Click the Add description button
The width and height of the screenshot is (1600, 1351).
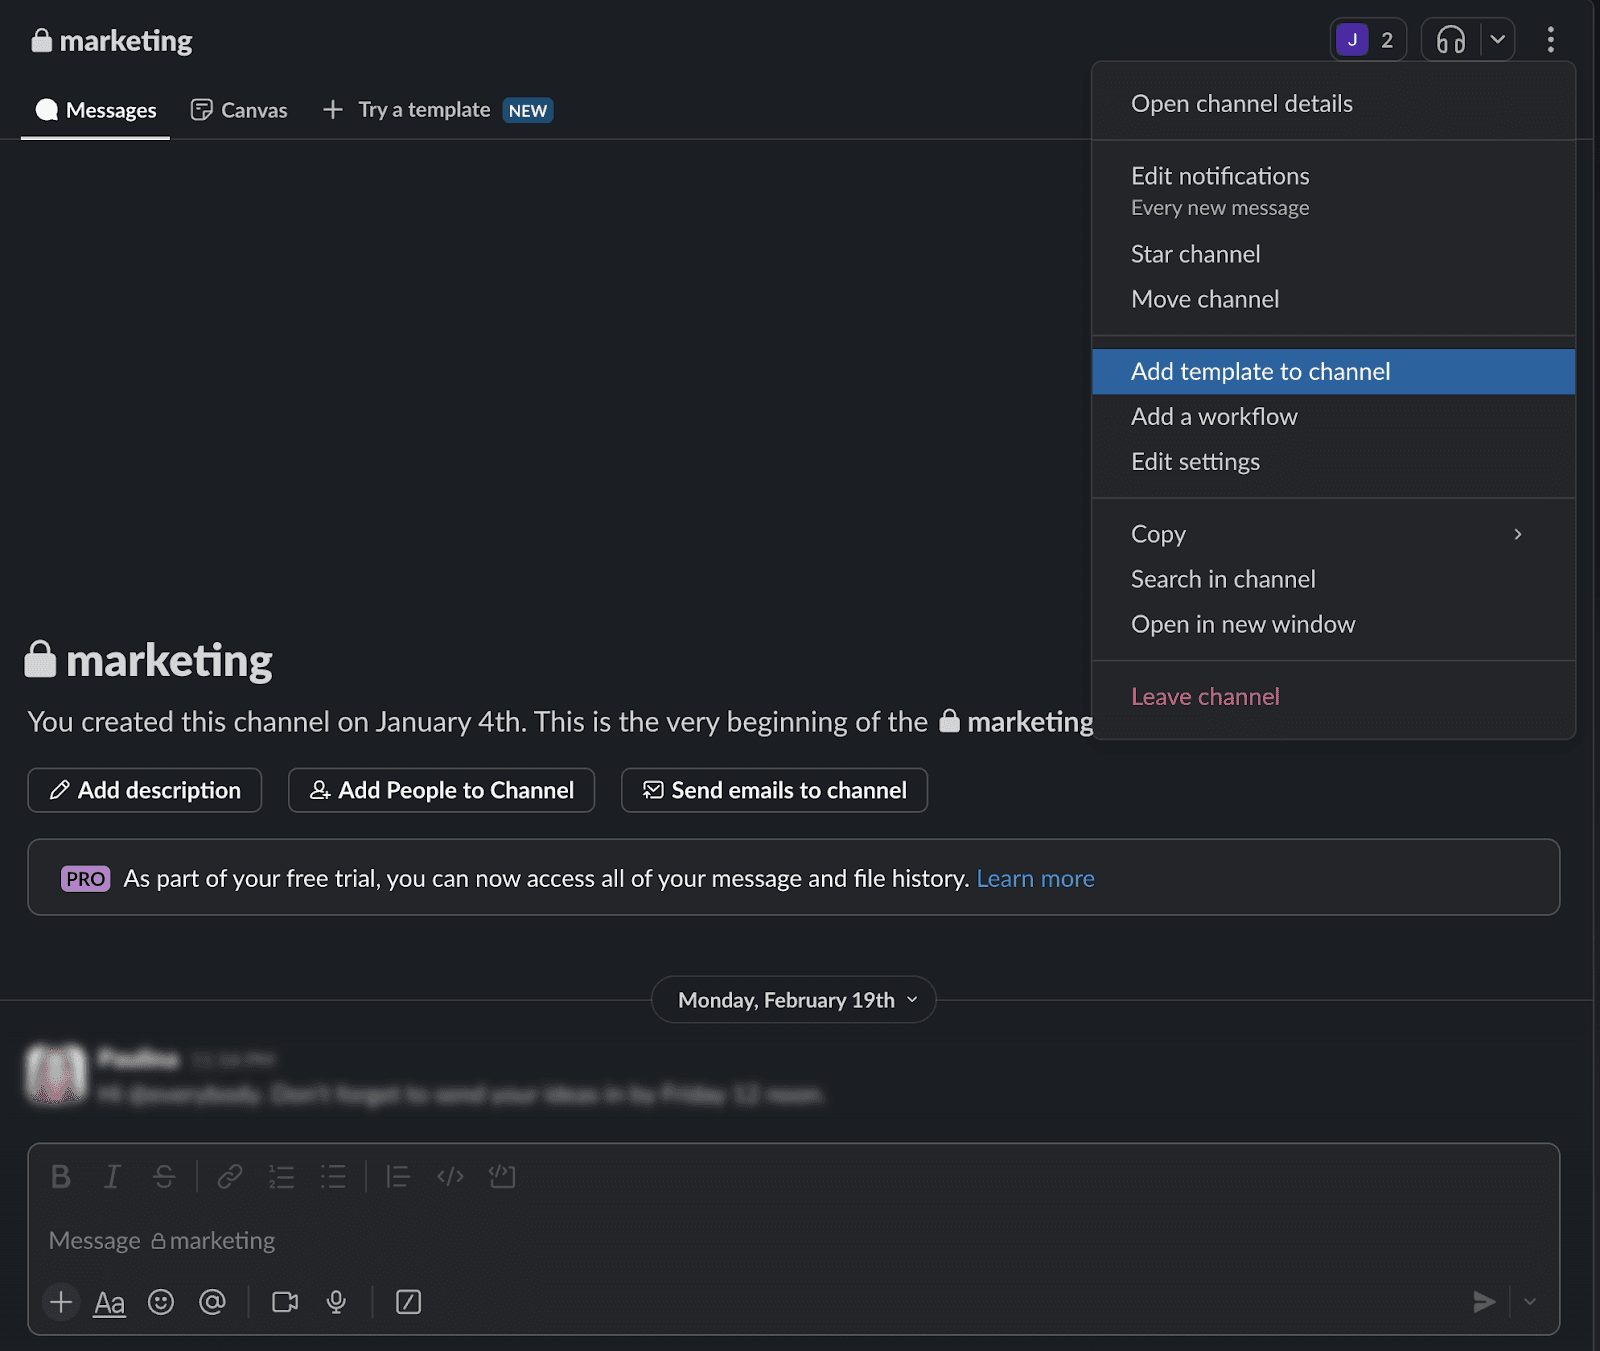point(145,790)
